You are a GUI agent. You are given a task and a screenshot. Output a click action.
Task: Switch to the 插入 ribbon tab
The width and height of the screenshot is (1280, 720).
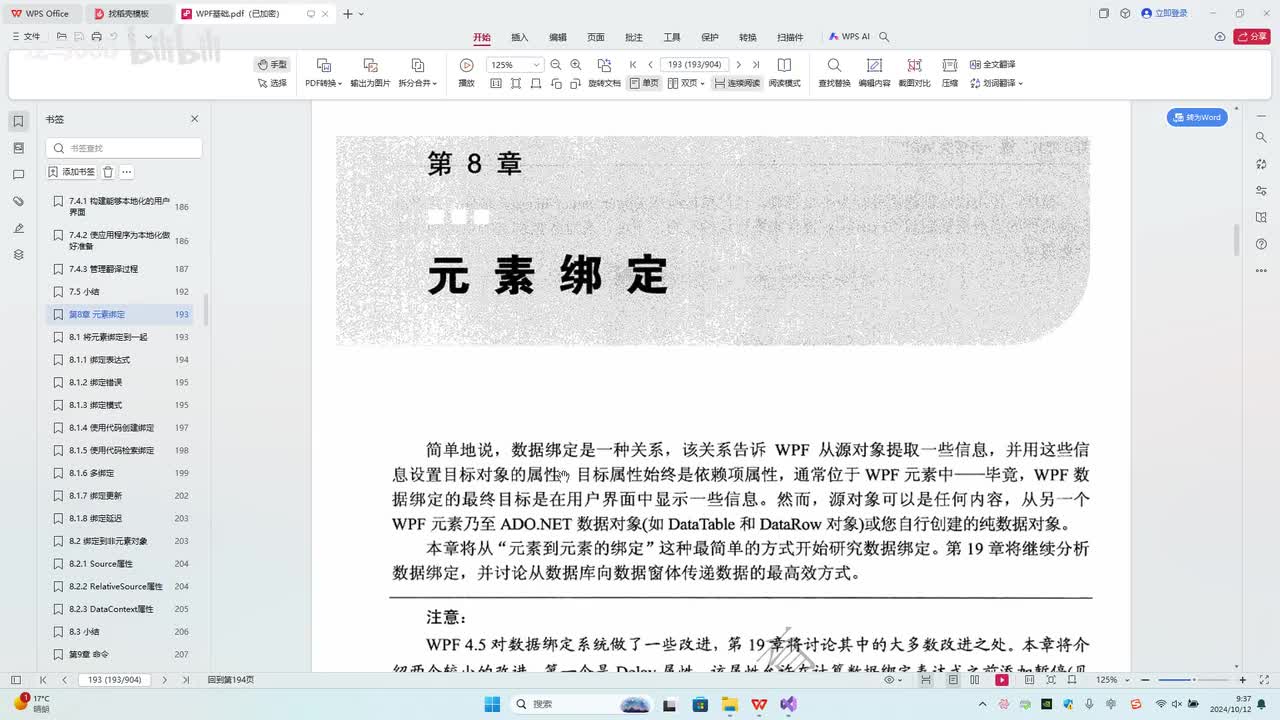(520, 37)
